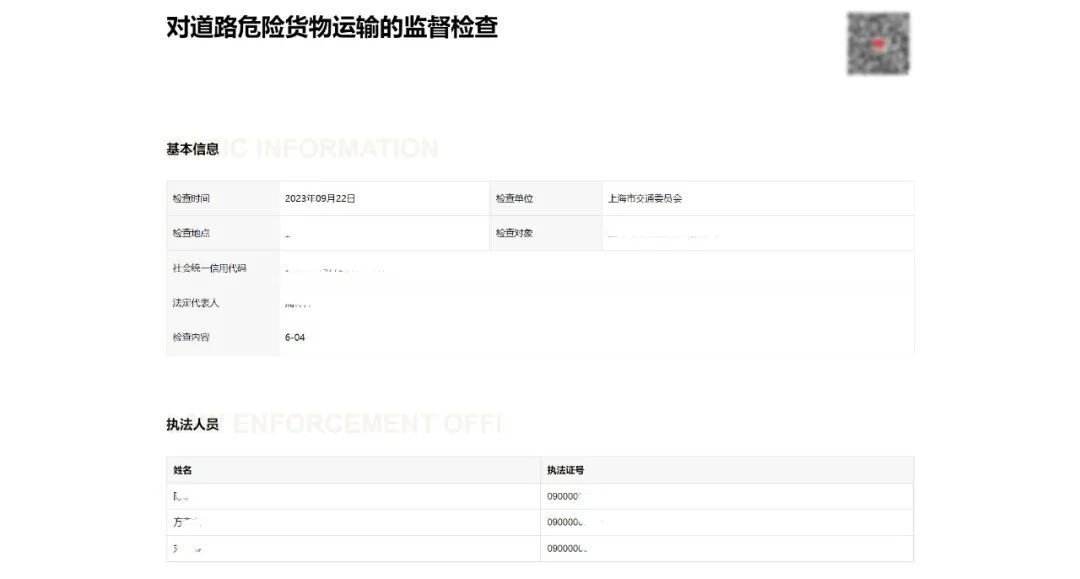Select the 执法人员 section heading

click(192, 424)
